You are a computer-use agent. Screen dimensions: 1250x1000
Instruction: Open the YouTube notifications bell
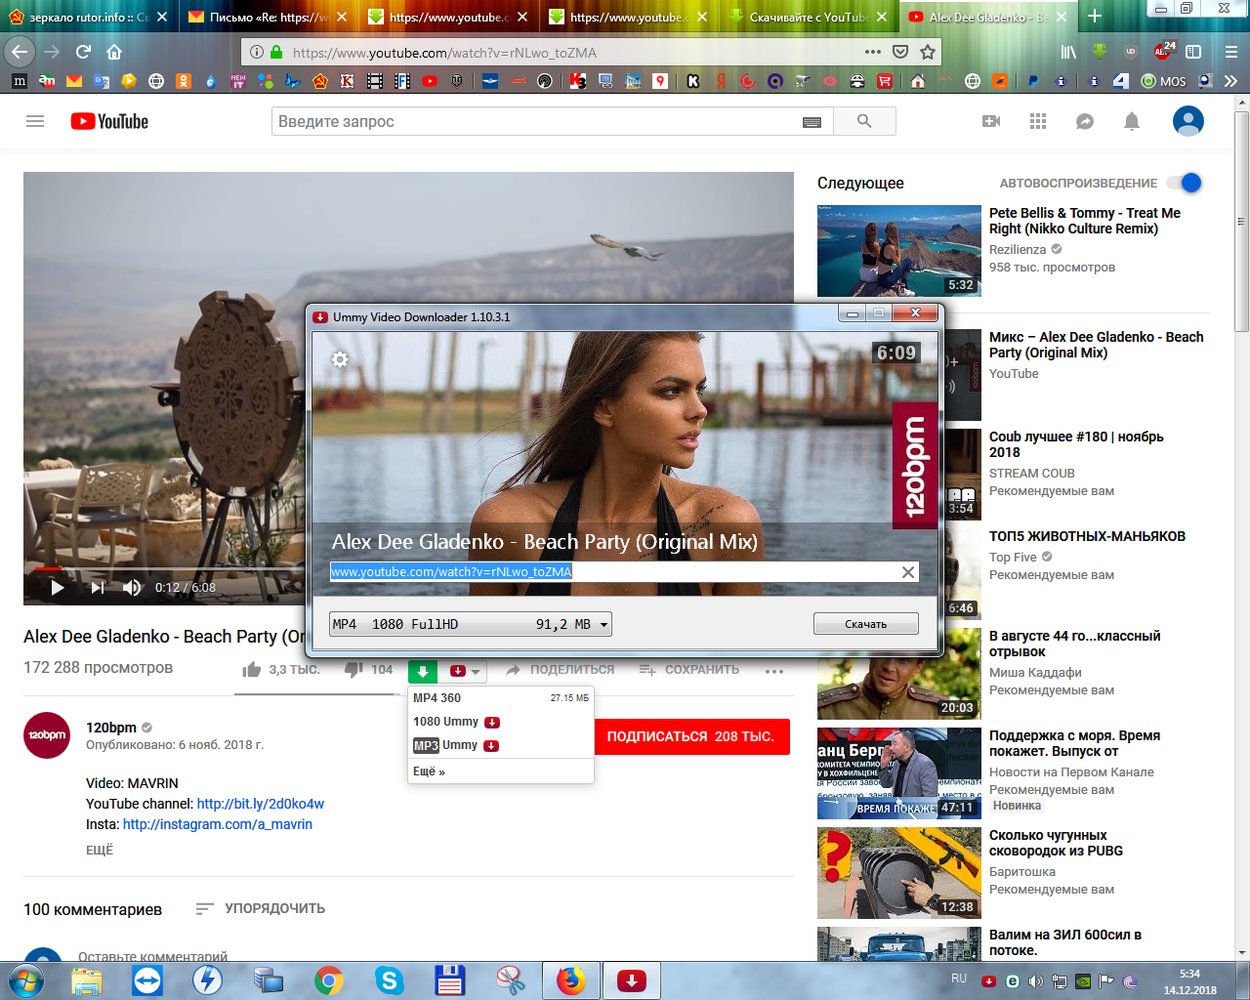tap(1132, 121)
